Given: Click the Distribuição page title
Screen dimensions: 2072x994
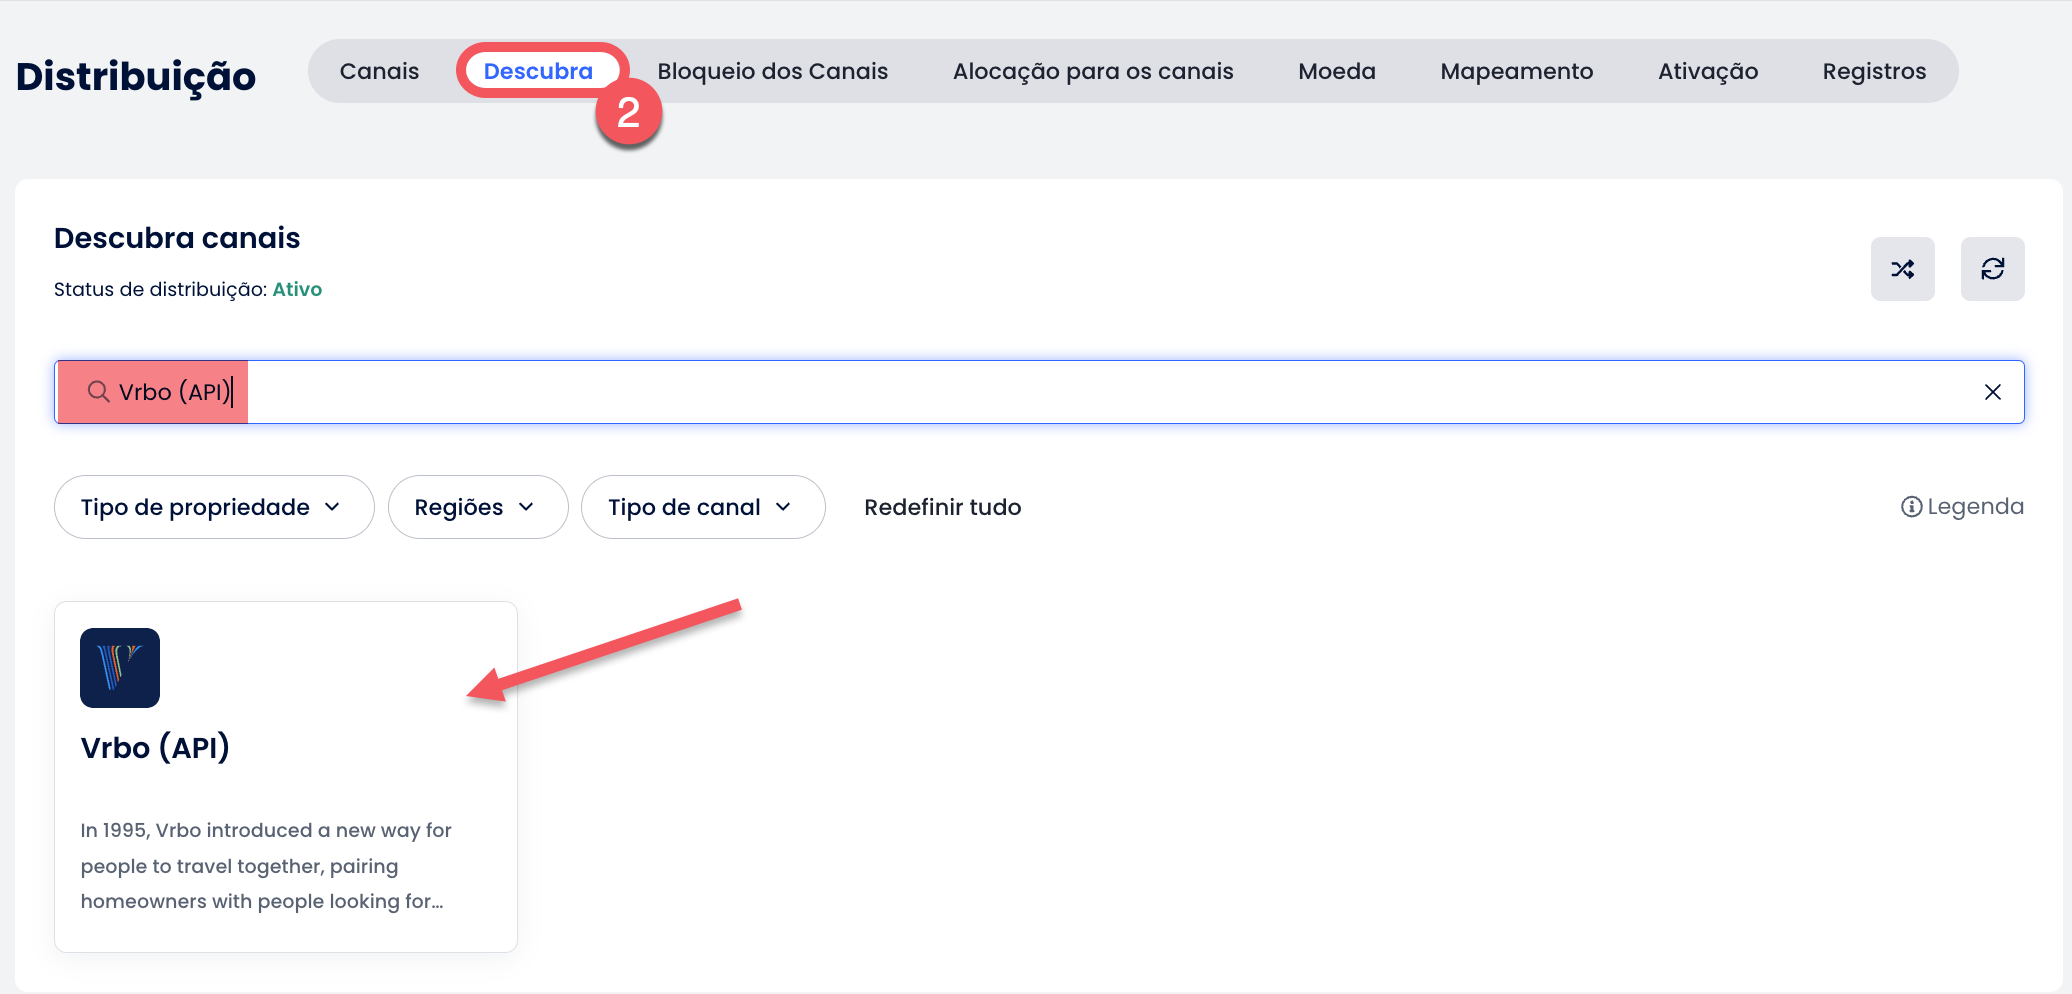Looking at the screenshot, I should click(x=136, y=76).
